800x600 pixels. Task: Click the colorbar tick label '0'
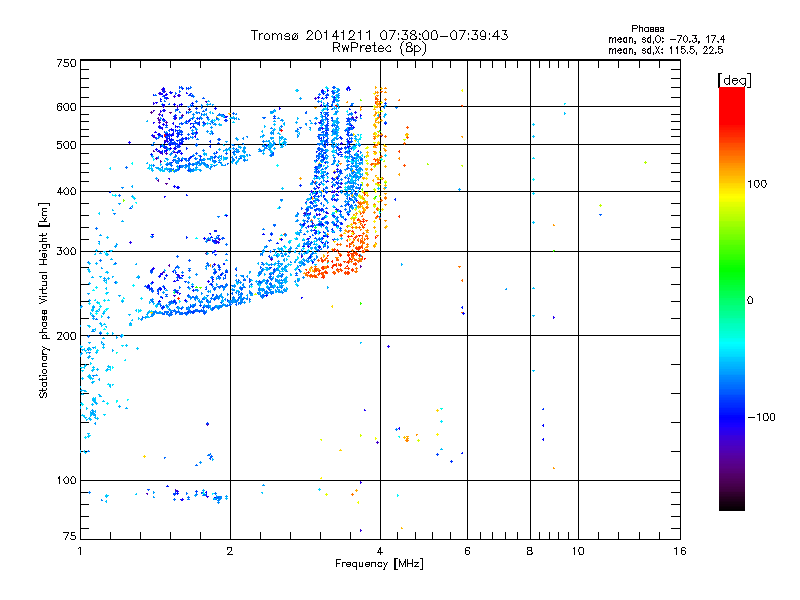[x=750, y=301]
